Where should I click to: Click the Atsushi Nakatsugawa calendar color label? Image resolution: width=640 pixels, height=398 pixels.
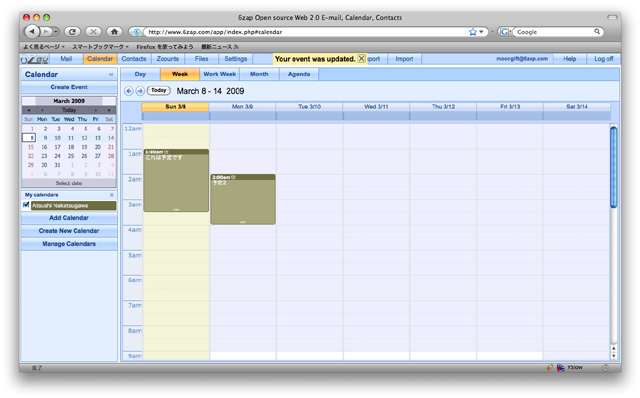(x=73, y=205)
